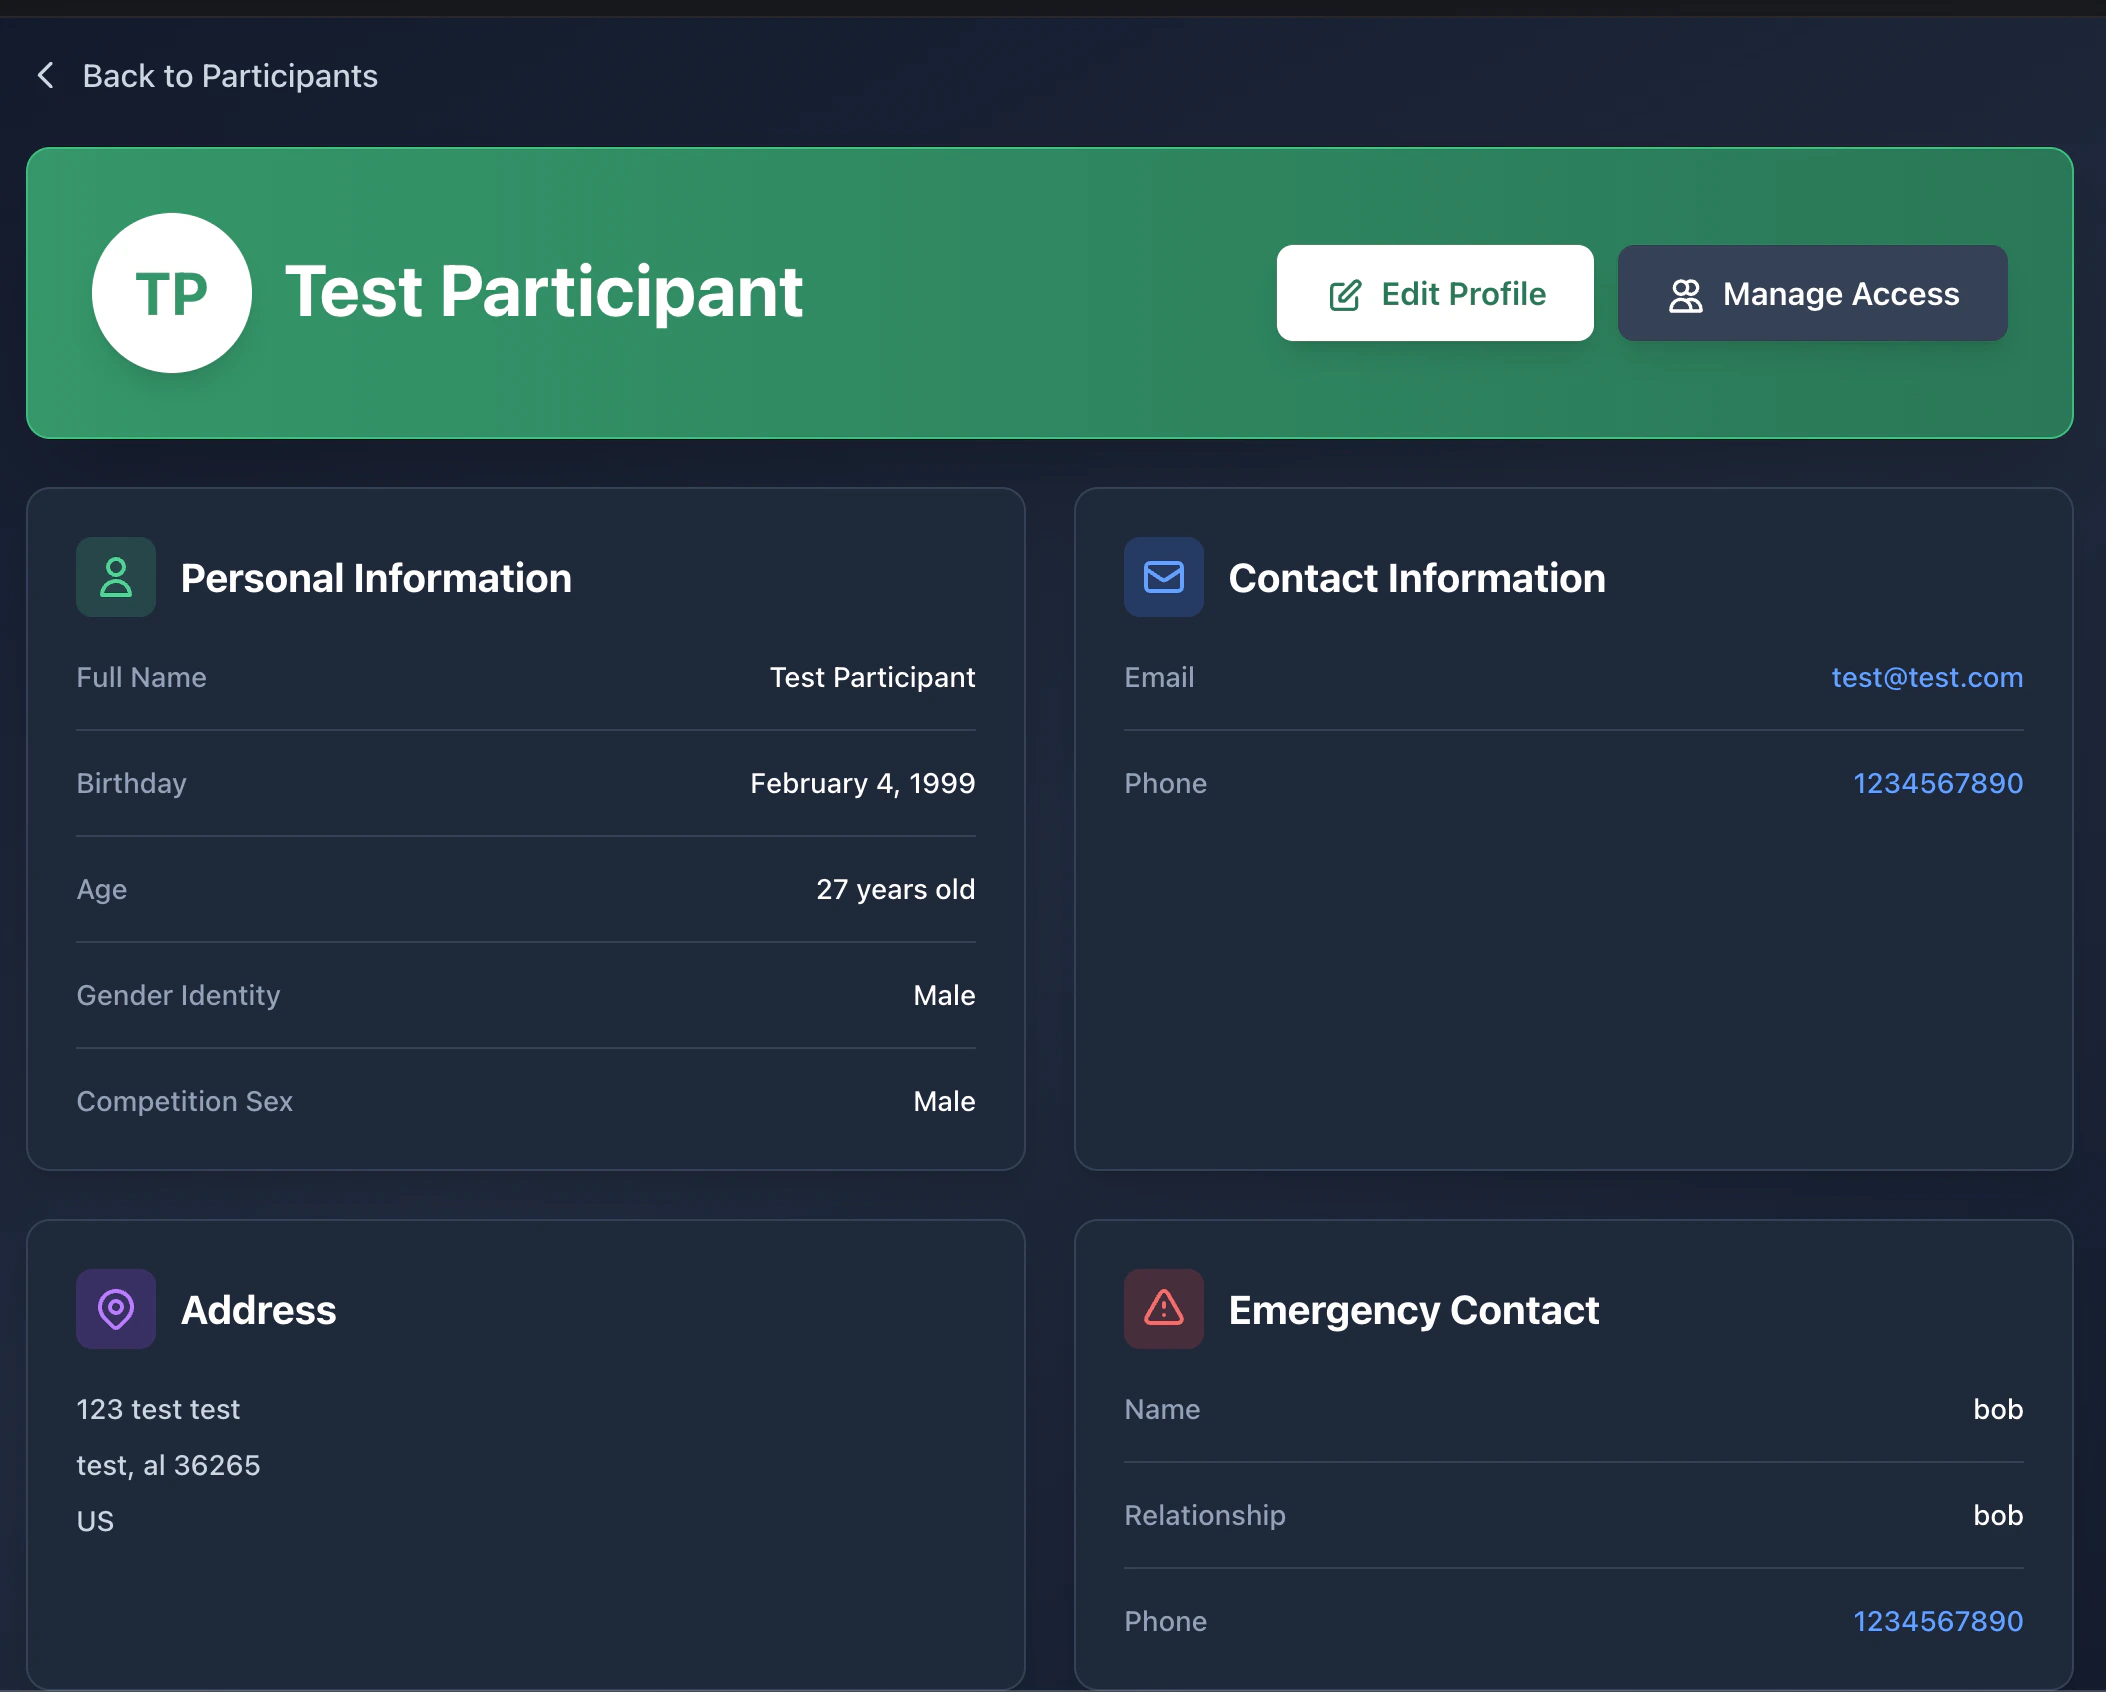
Task: Click the 'Competition Sex' label
Action: (185, 1101)
